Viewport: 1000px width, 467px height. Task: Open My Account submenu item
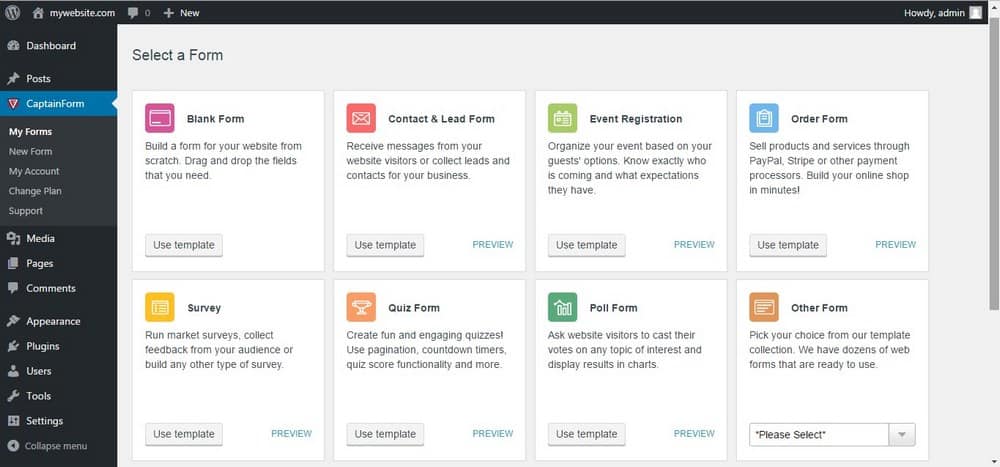click(34, 172)
